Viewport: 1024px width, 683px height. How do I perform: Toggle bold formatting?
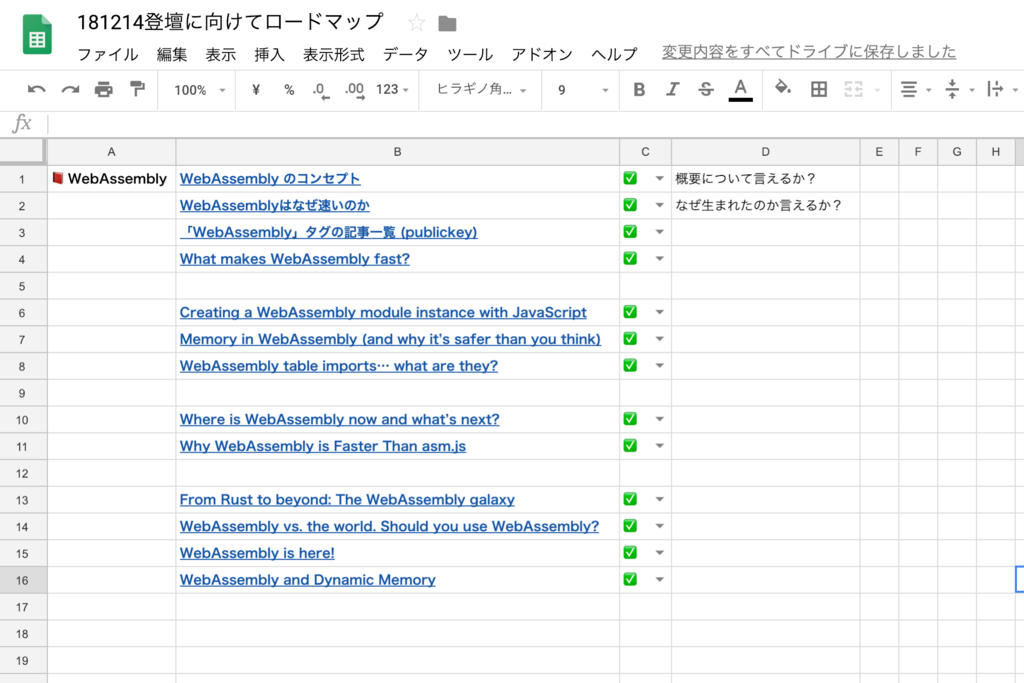pyautogui.click(x=639, y=89)
